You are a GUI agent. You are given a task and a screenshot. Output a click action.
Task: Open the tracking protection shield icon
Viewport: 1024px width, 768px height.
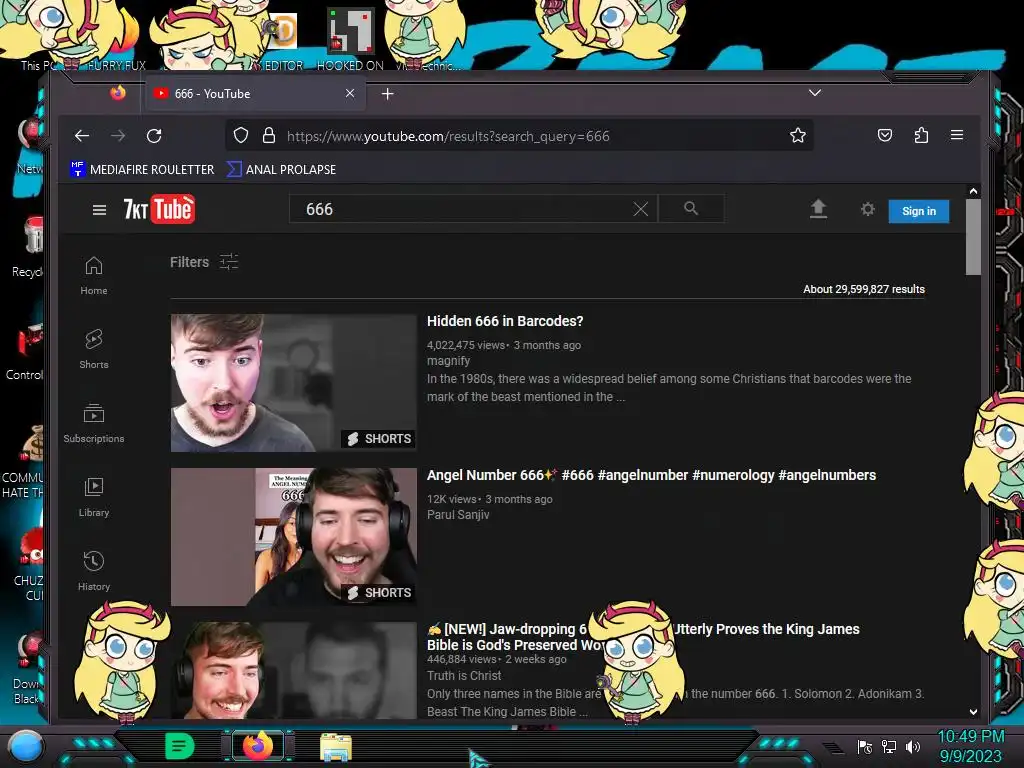[241, 135]
